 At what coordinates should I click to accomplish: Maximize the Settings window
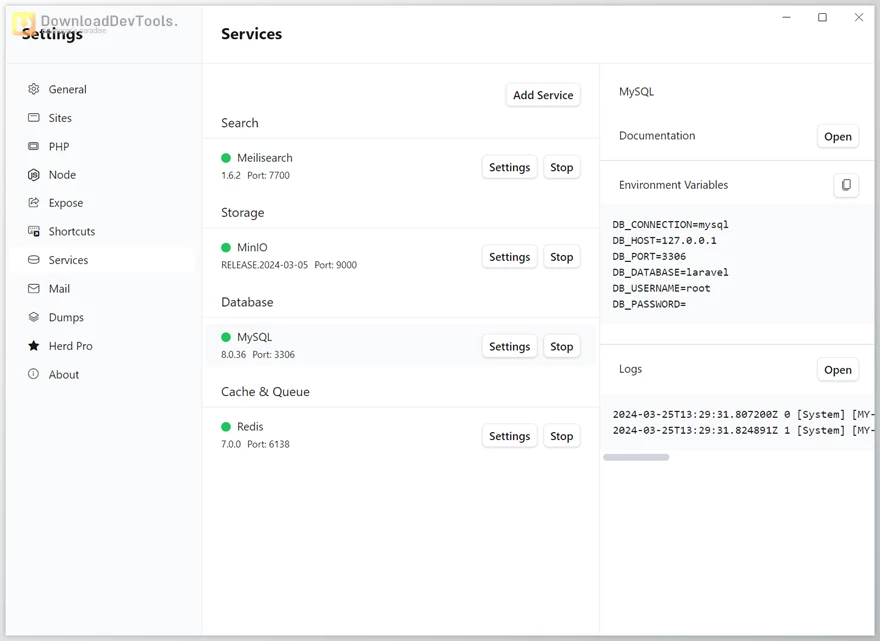(822, 17)
